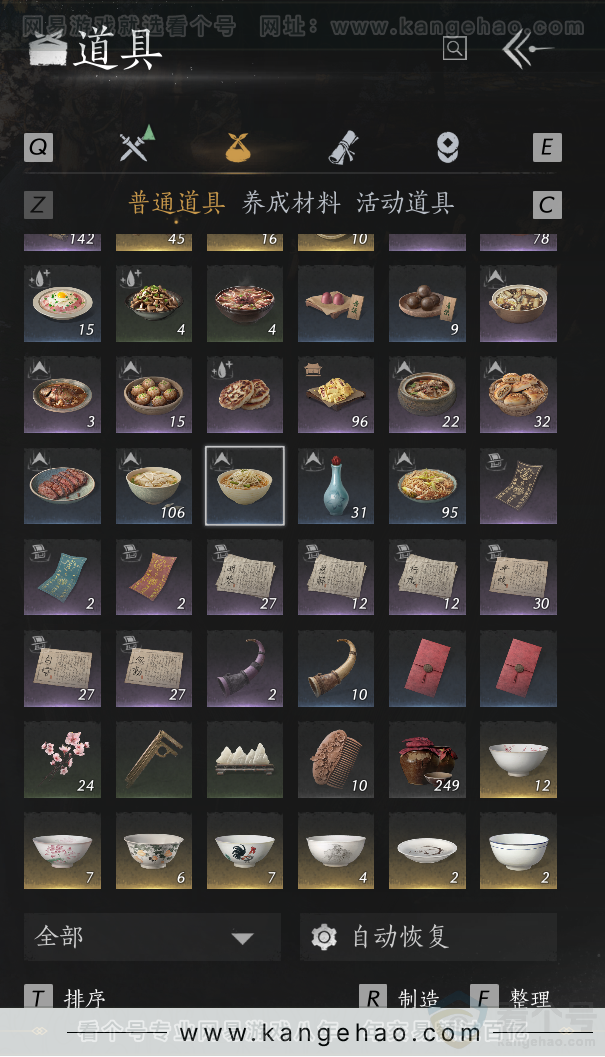Open the stacked gems category icon
The image size is (605, 1057).
click(447, 147)
